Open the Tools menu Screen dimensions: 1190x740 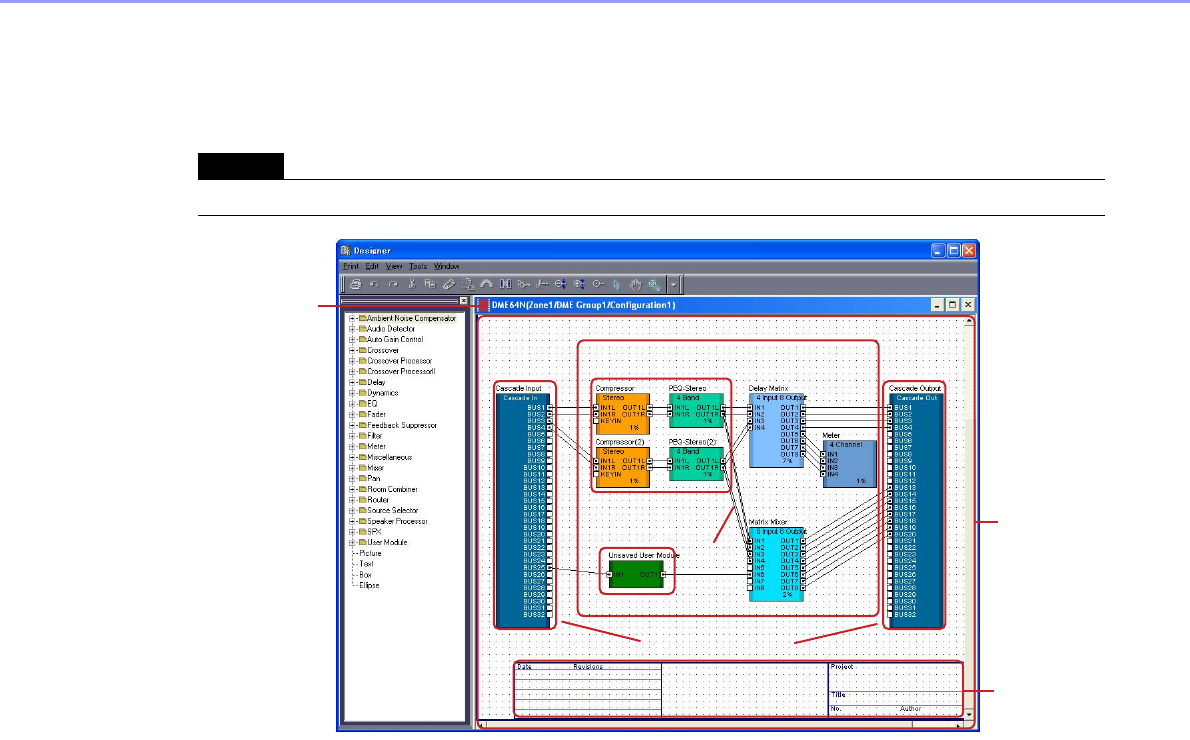(x=418, y=266)
